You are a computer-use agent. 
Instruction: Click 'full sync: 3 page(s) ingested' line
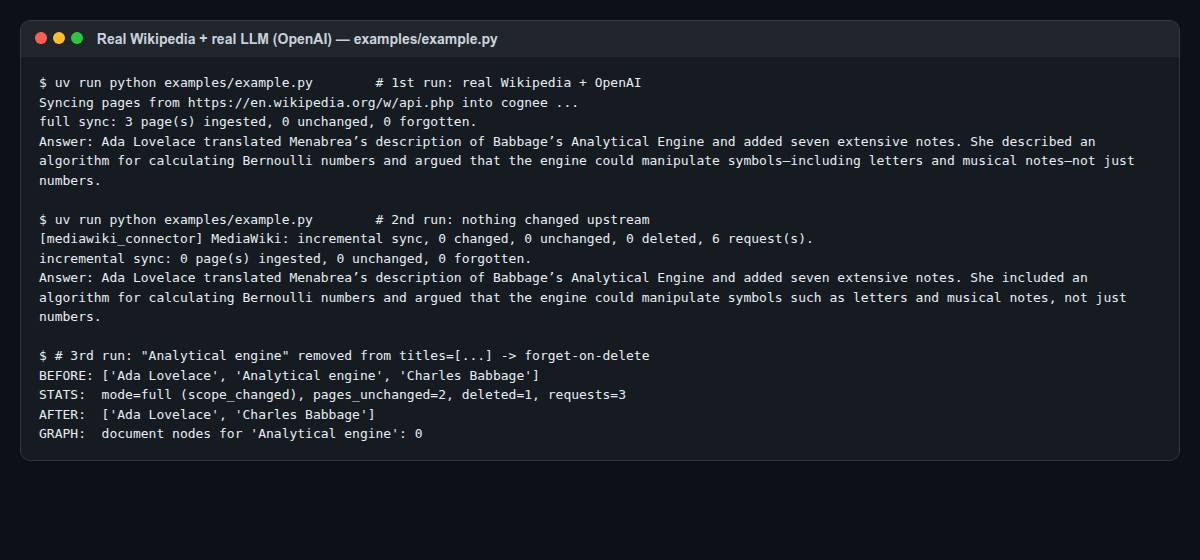coord(258,121)
